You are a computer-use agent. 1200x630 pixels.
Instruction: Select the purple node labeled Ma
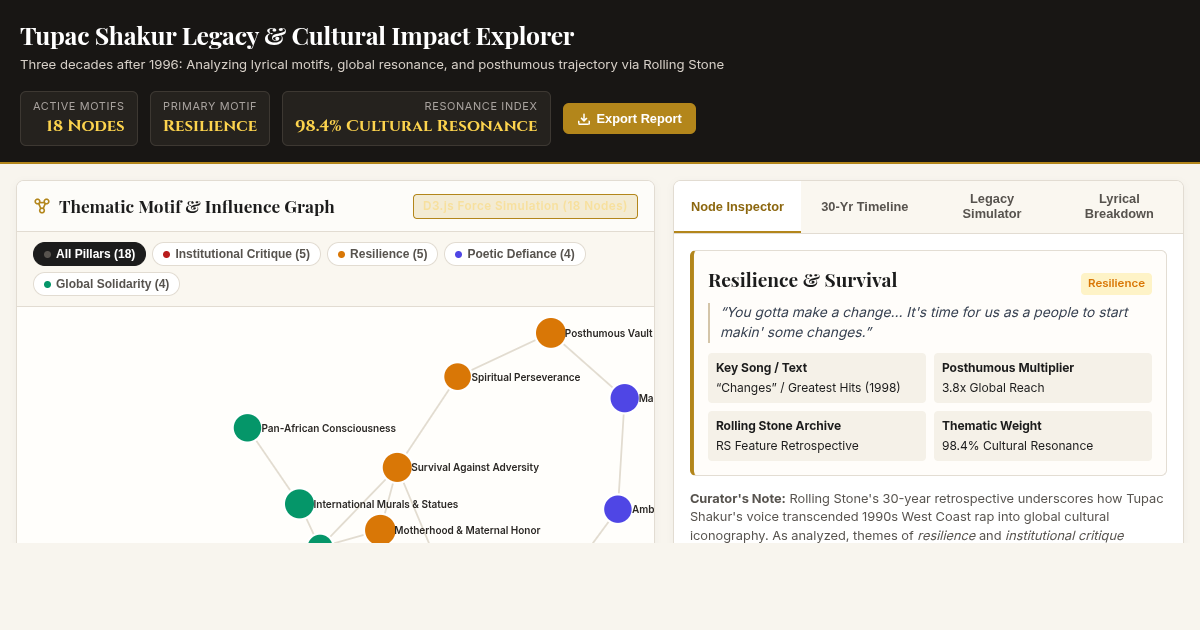click(624, 398)
